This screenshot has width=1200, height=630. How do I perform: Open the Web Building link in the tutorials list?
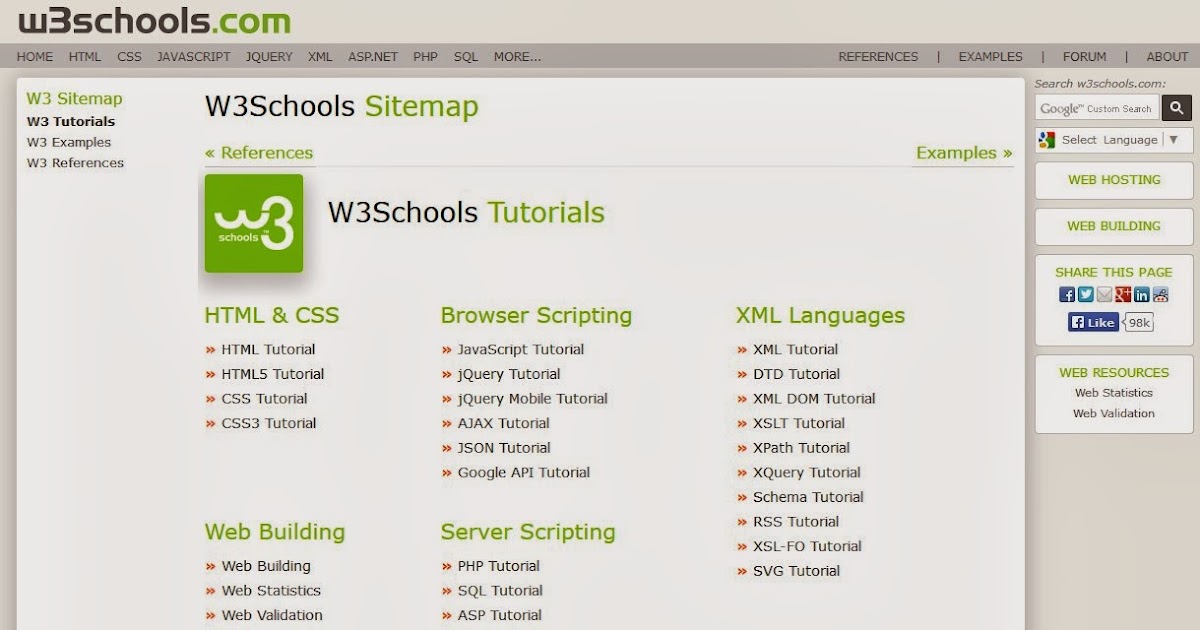tap(266, 566)
